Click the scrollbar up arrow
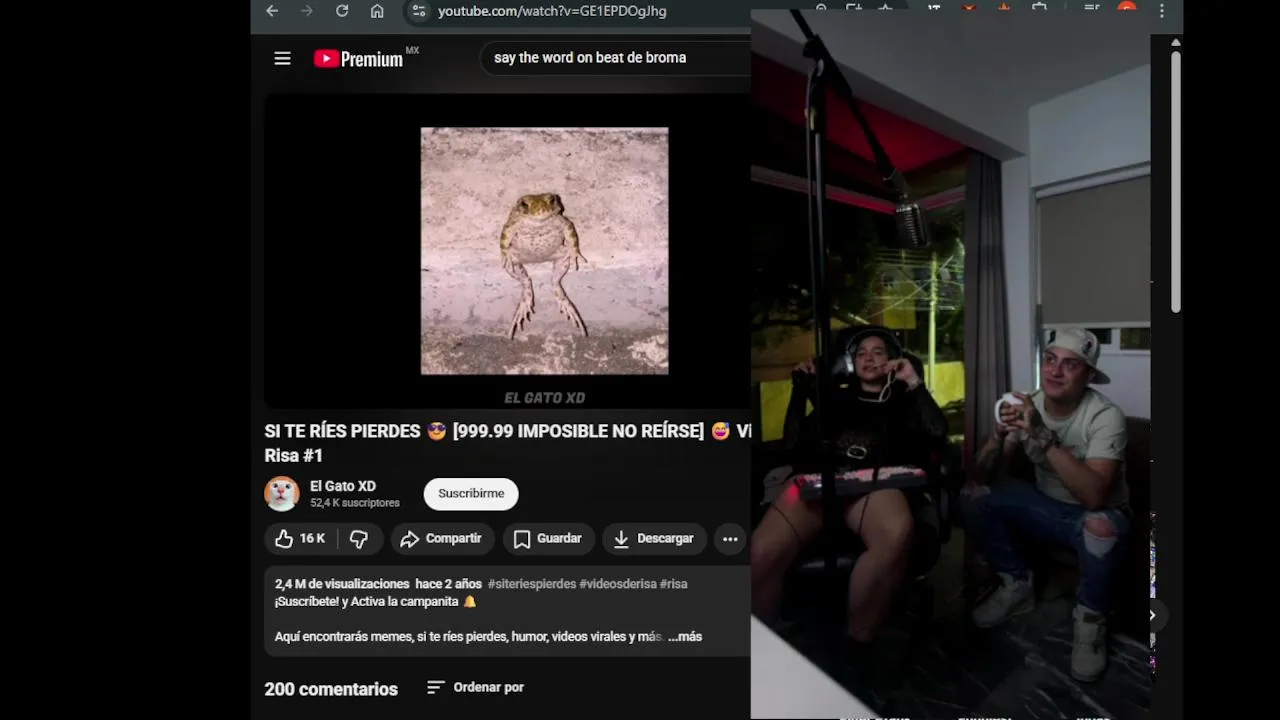The width and height of the screenshot is (1280, 720). tap(1176, 43)
